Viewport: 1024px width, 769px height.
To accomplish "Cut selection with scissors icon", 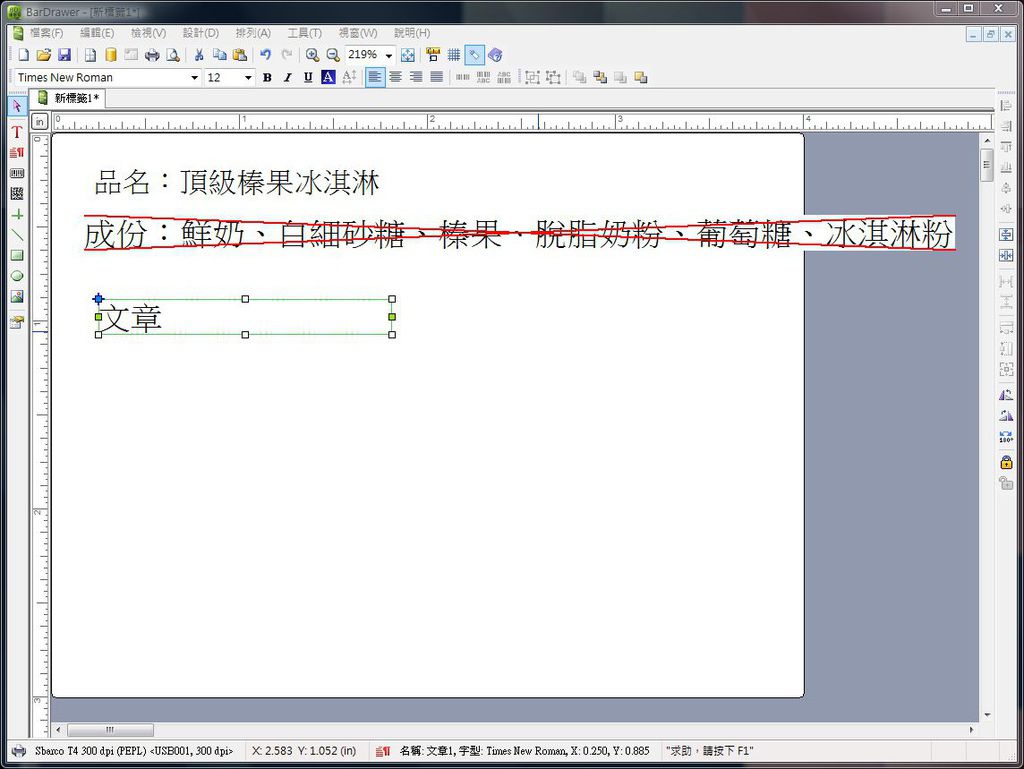I will (x=199, y=55).
